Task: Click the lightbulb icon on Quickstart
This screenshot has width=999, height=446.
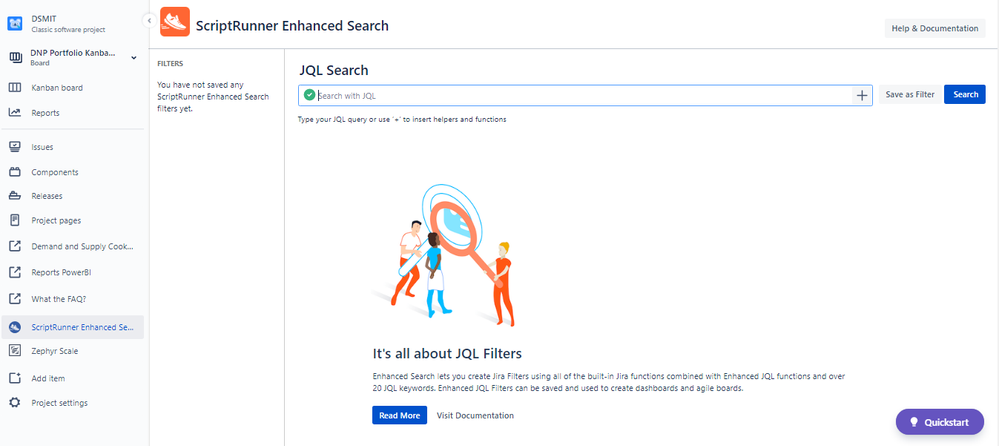Action: (914, 422)
